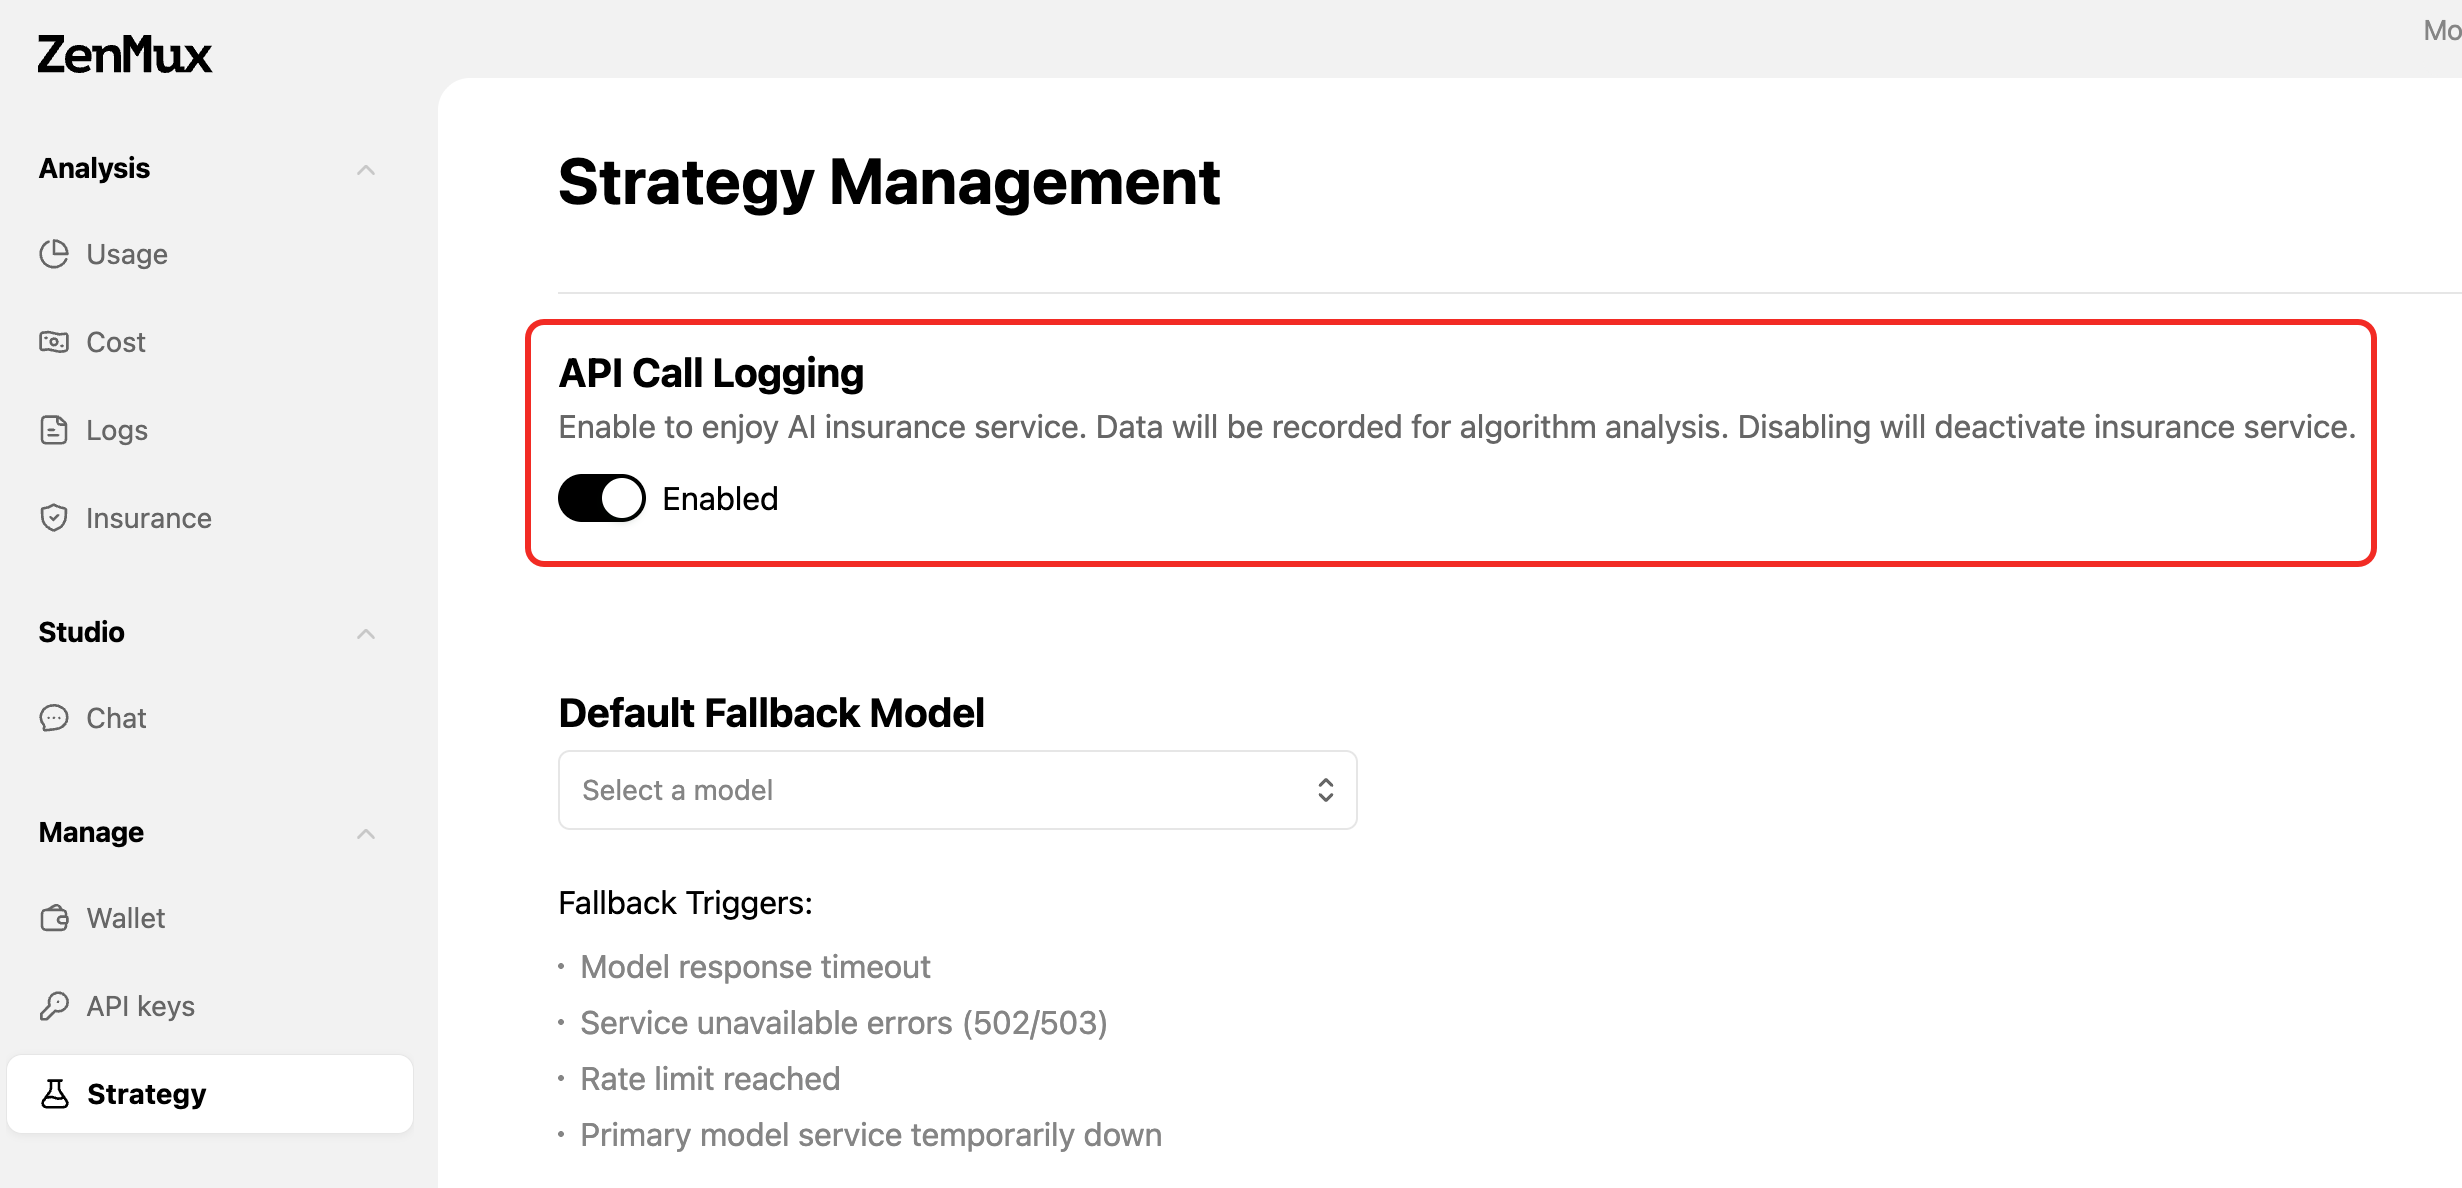The image size is (2462, 1188).
Task: Click 'Rate limit reached' trigger text
Action: (x=710, y=1079)
